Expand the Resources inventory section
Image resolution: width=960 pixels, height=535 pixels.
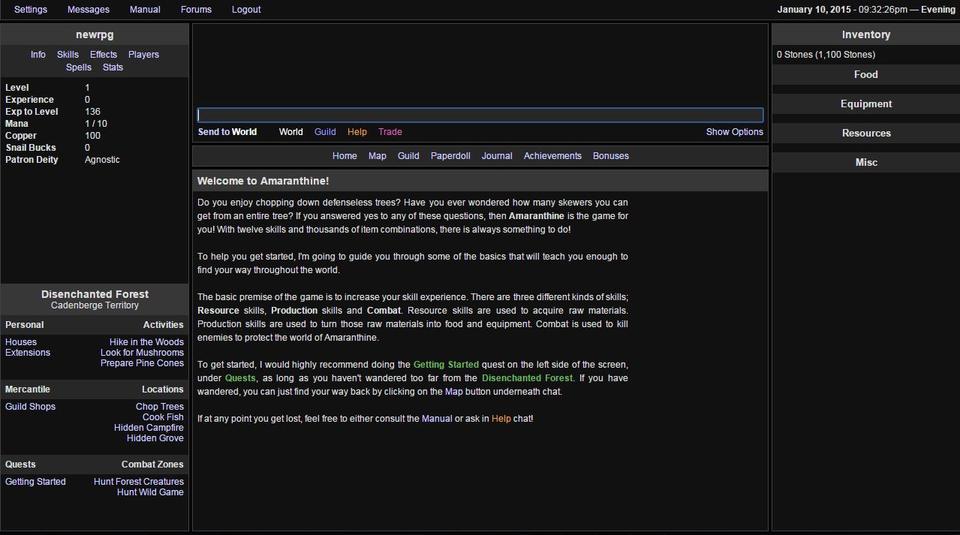pyautogui.click(x=866, y=133)
